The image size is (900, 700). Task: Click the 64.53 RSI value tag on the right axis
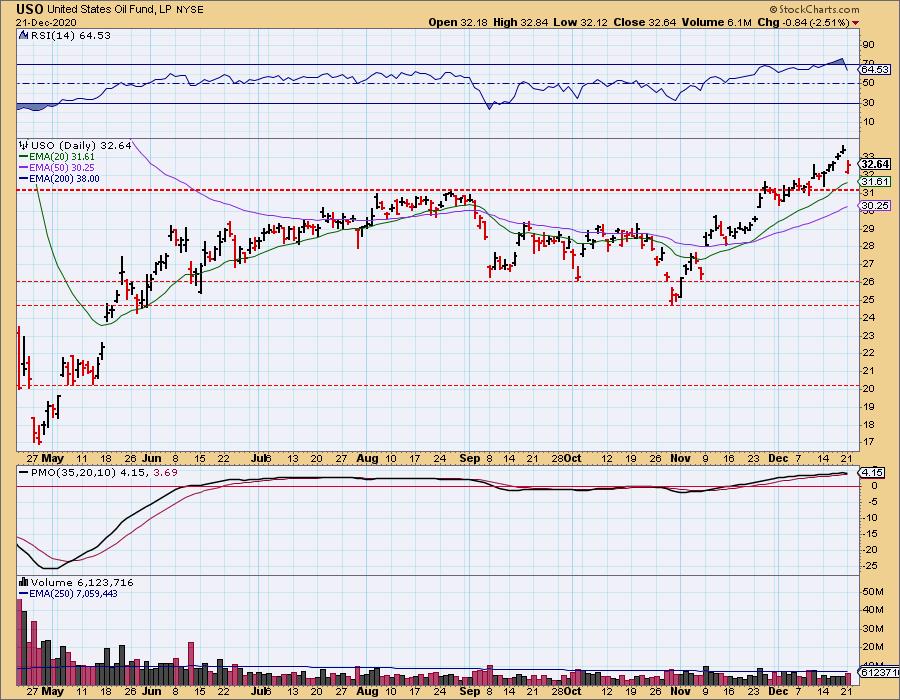coord(875,69)
